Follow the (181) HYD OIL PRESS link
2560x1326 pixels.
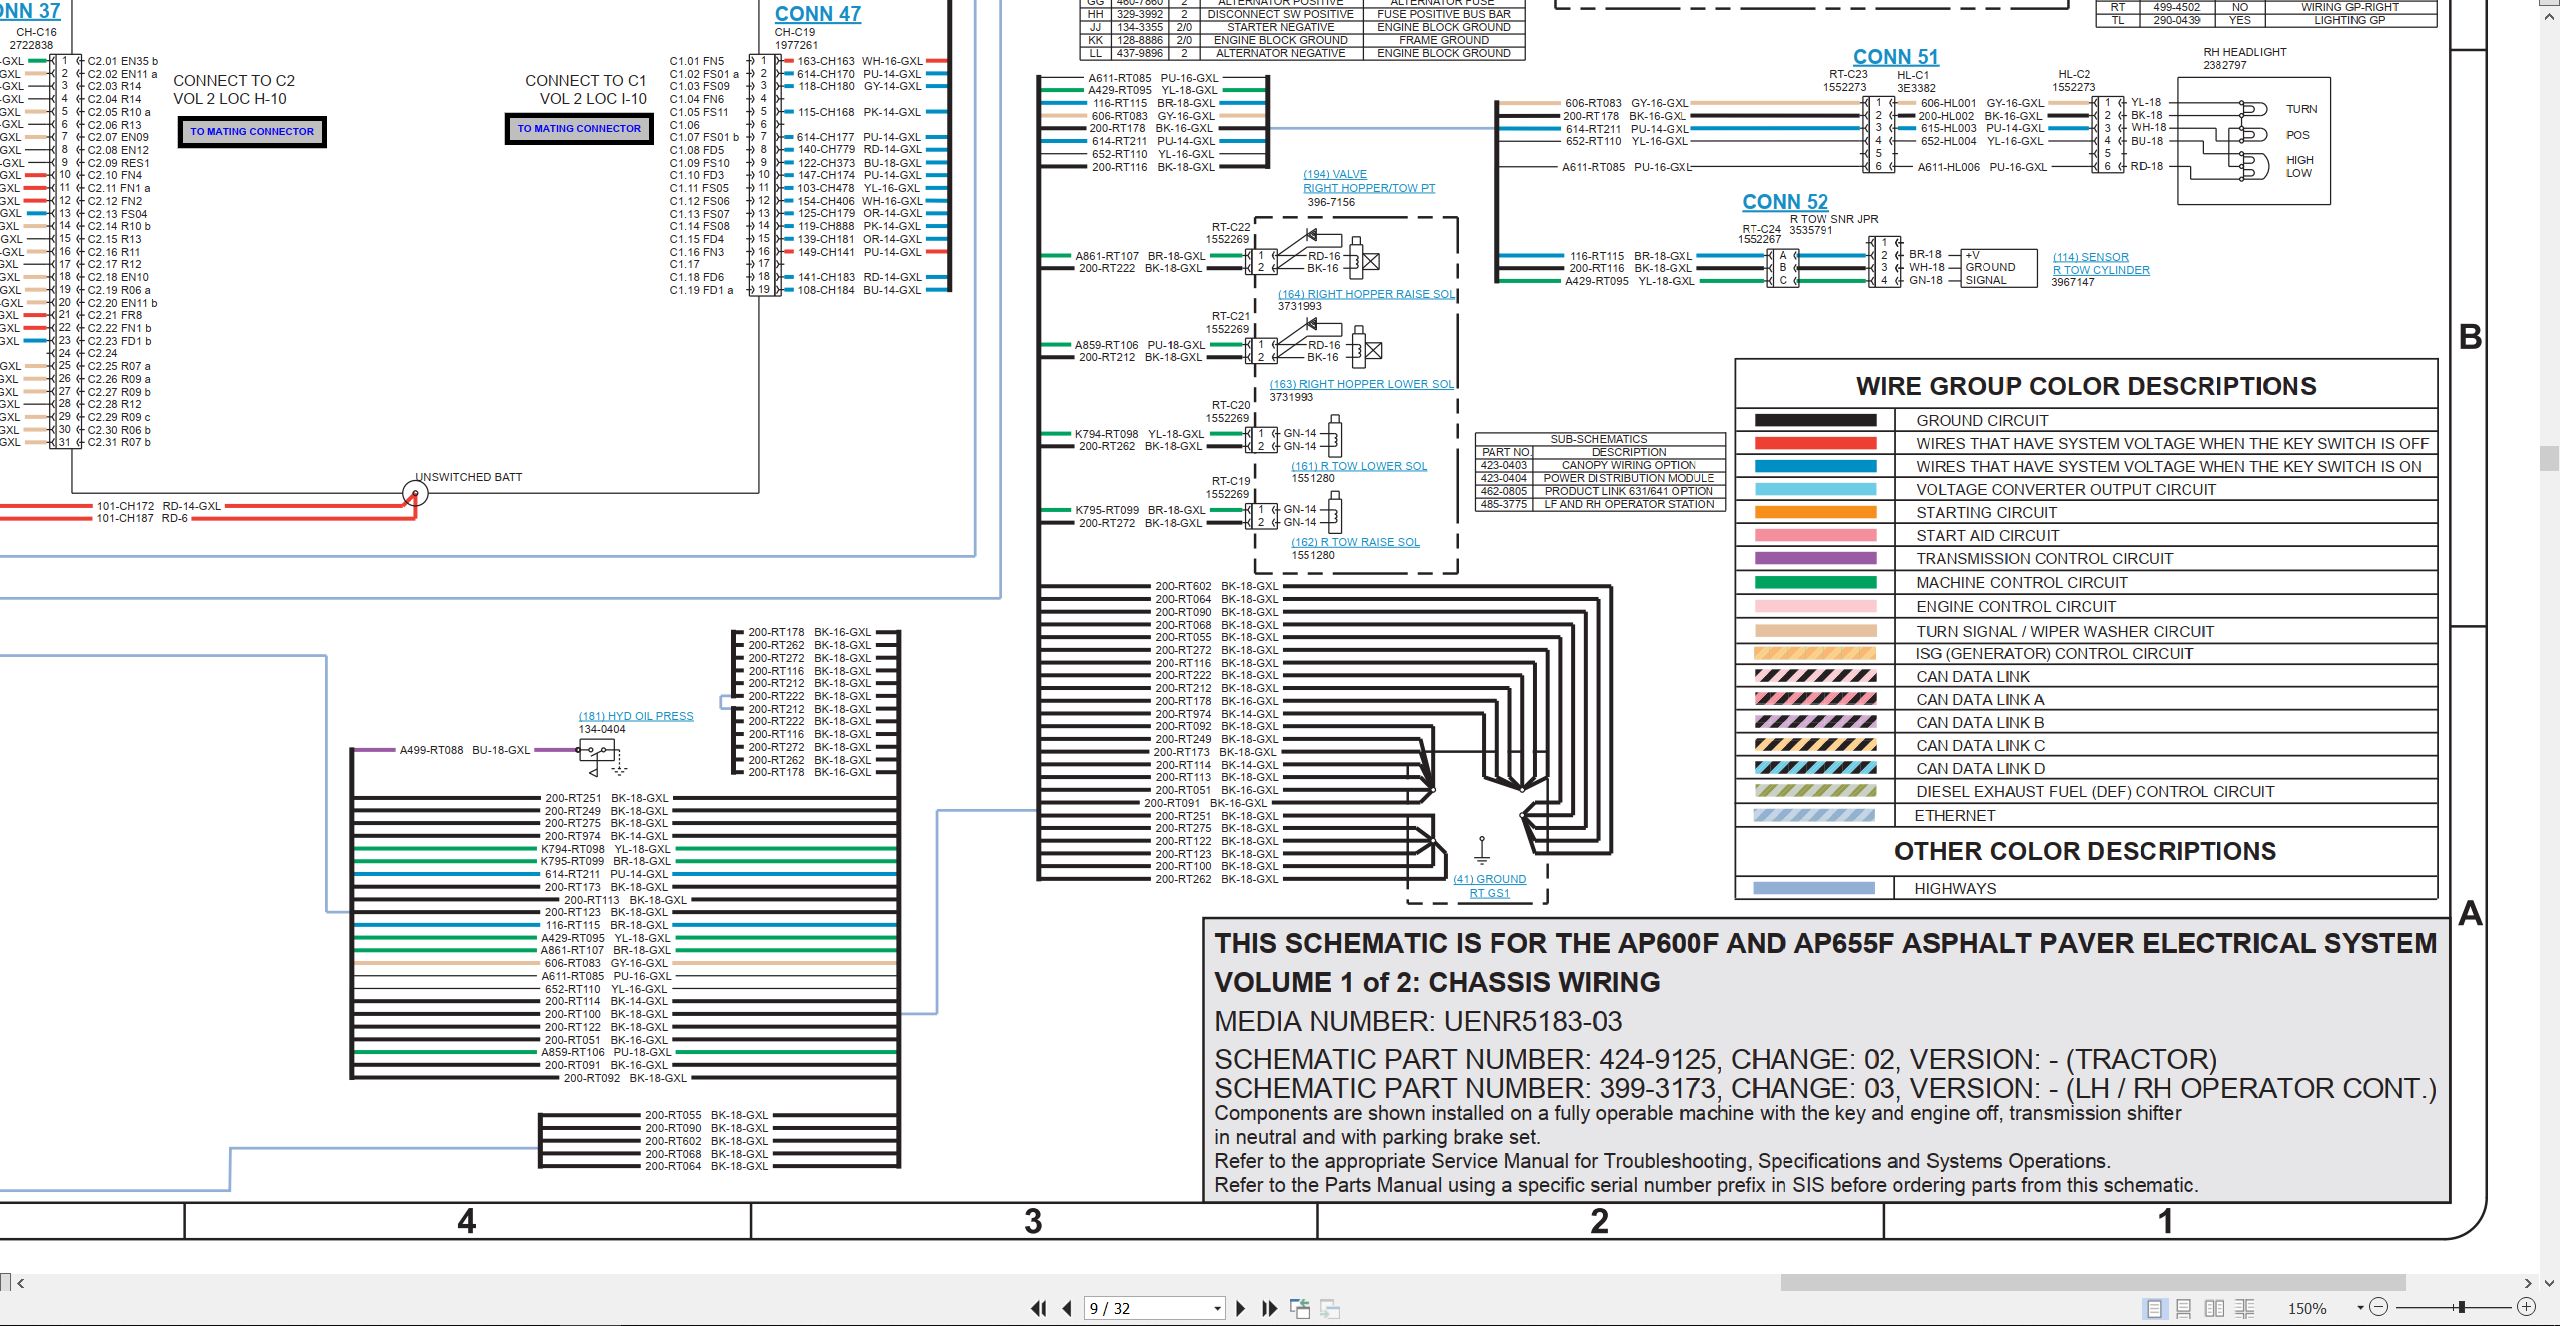click(x=635, y=716)
